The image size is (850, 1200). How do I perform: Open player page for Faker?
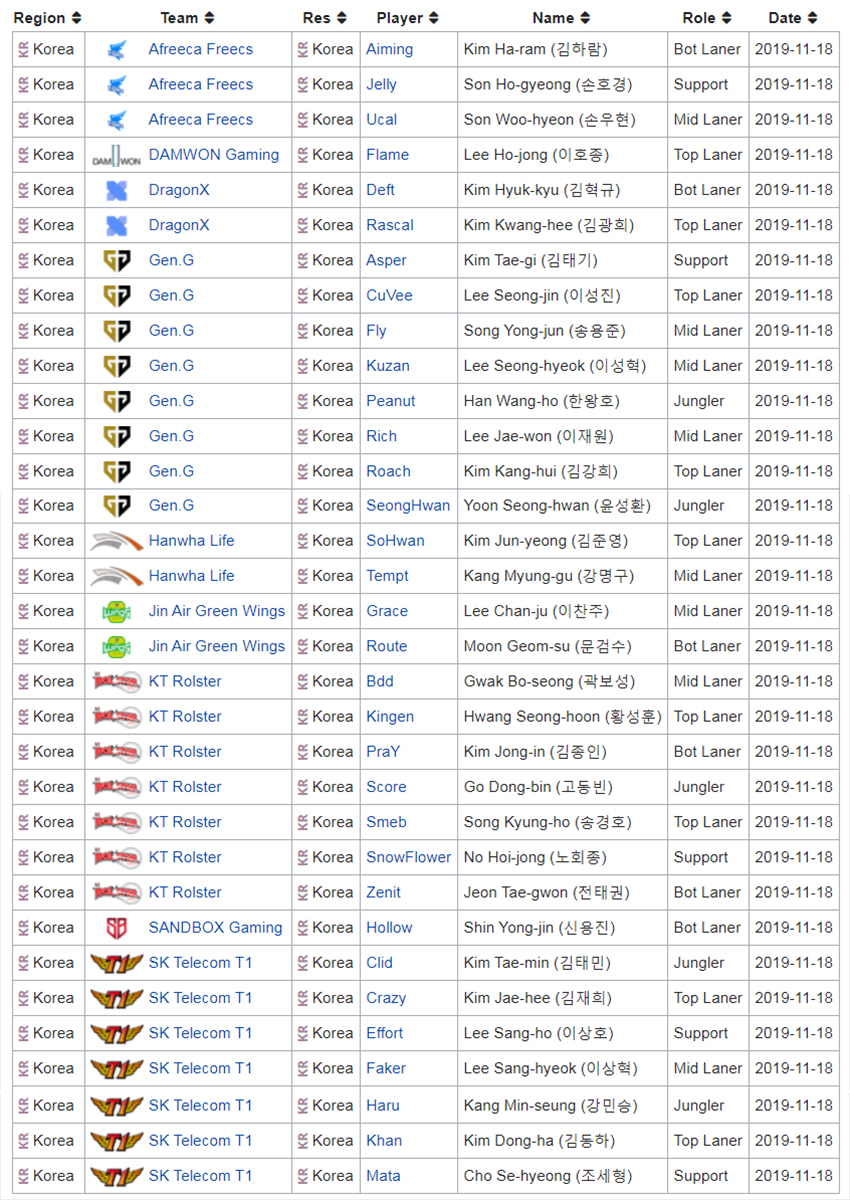(x=386, y=1068)
